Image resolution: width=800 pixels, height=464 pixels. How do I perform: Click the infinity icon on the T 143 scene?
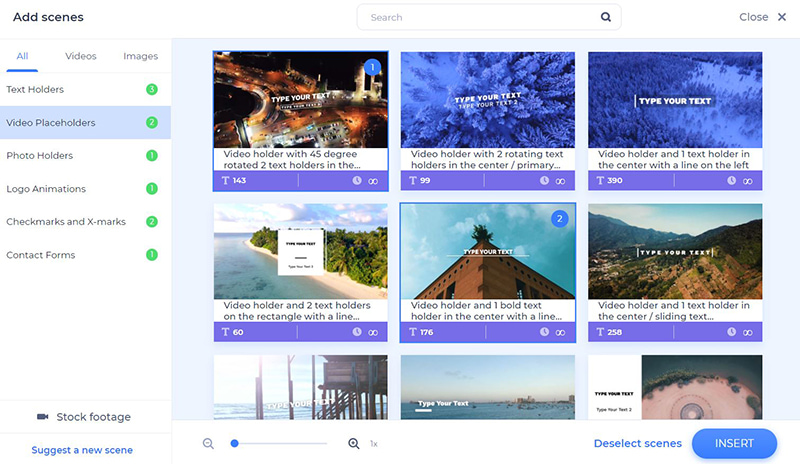pyautogui.click(x=373, y=181)
